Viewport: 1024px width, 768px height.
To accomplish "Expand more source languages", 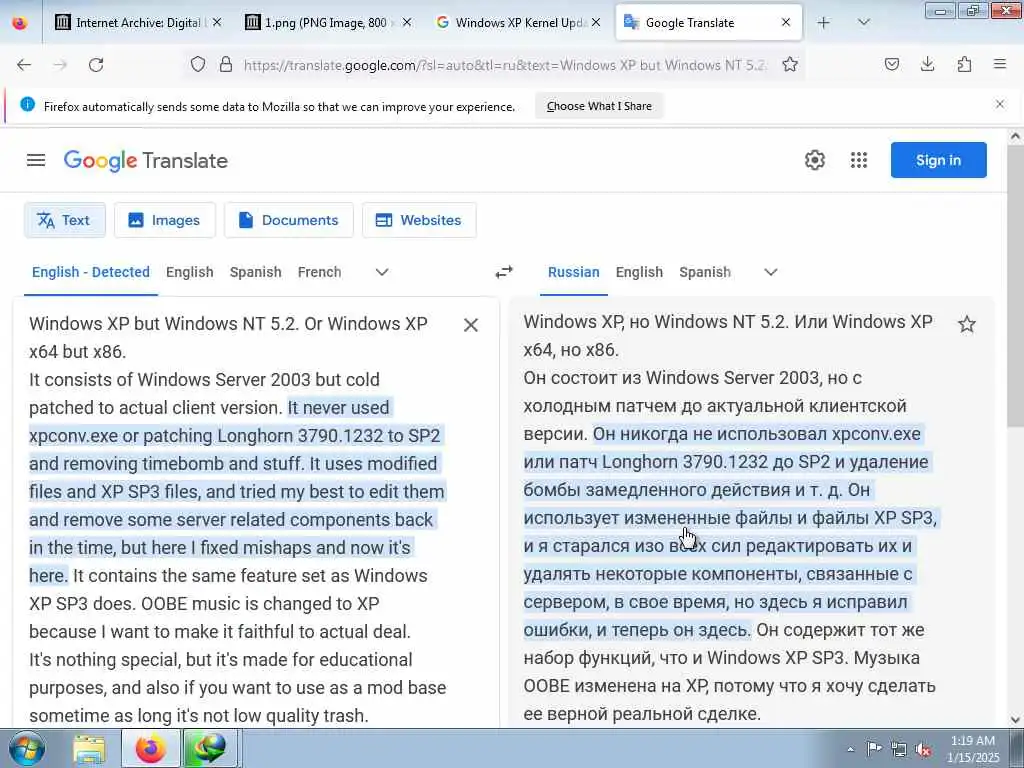I will [x=382, y=272].
